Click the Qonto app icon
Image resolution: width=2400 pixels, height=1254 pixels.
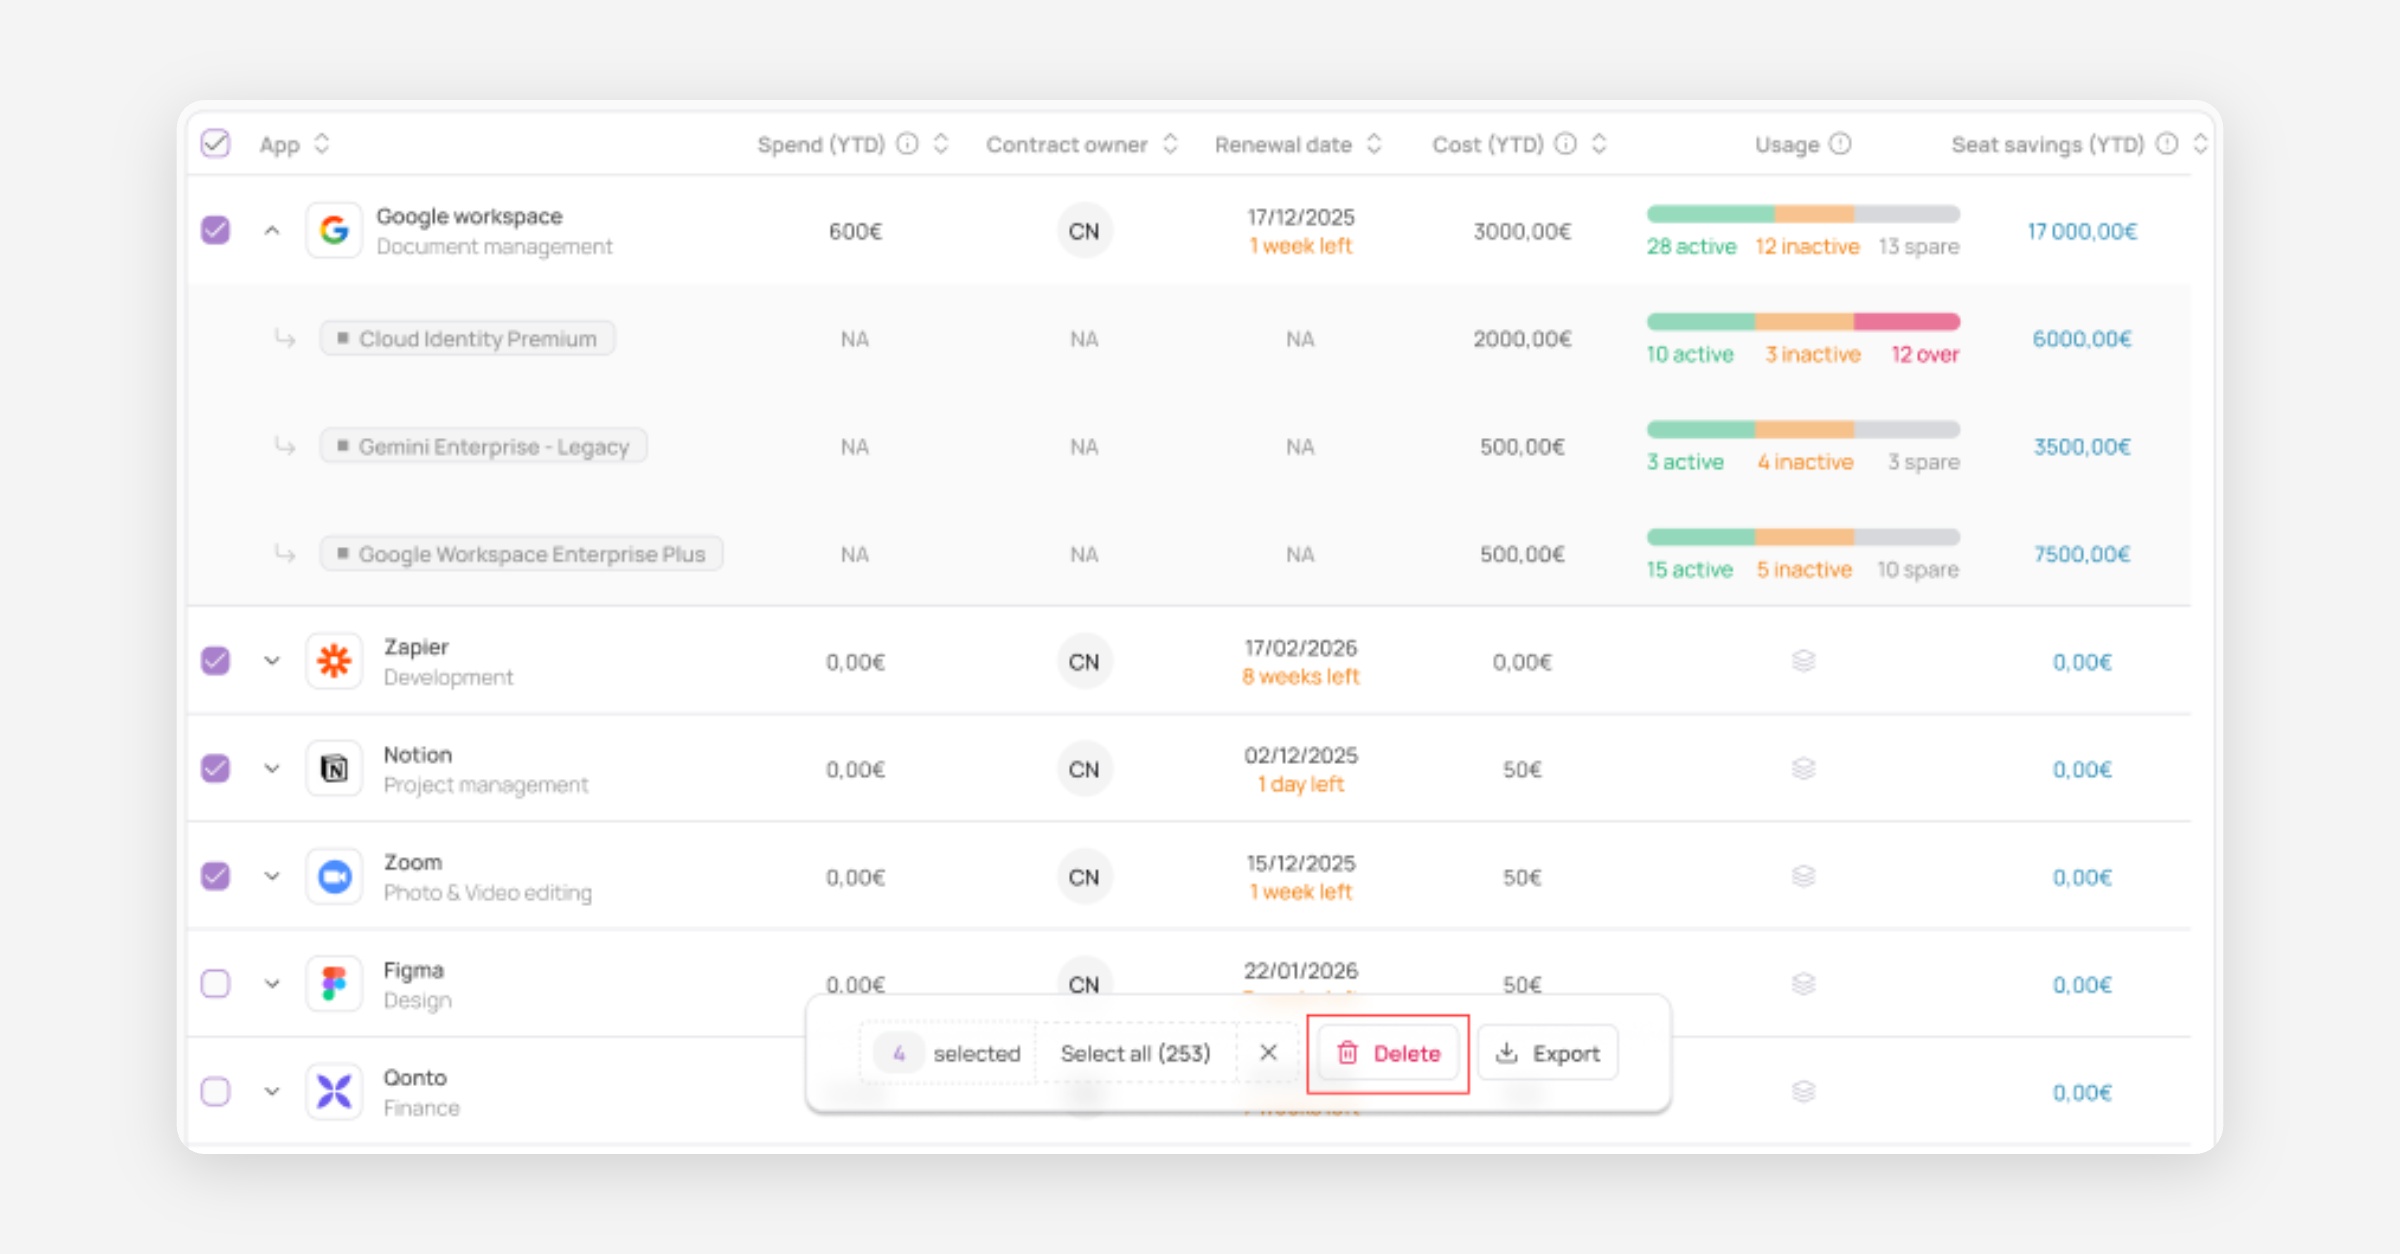333,1091
